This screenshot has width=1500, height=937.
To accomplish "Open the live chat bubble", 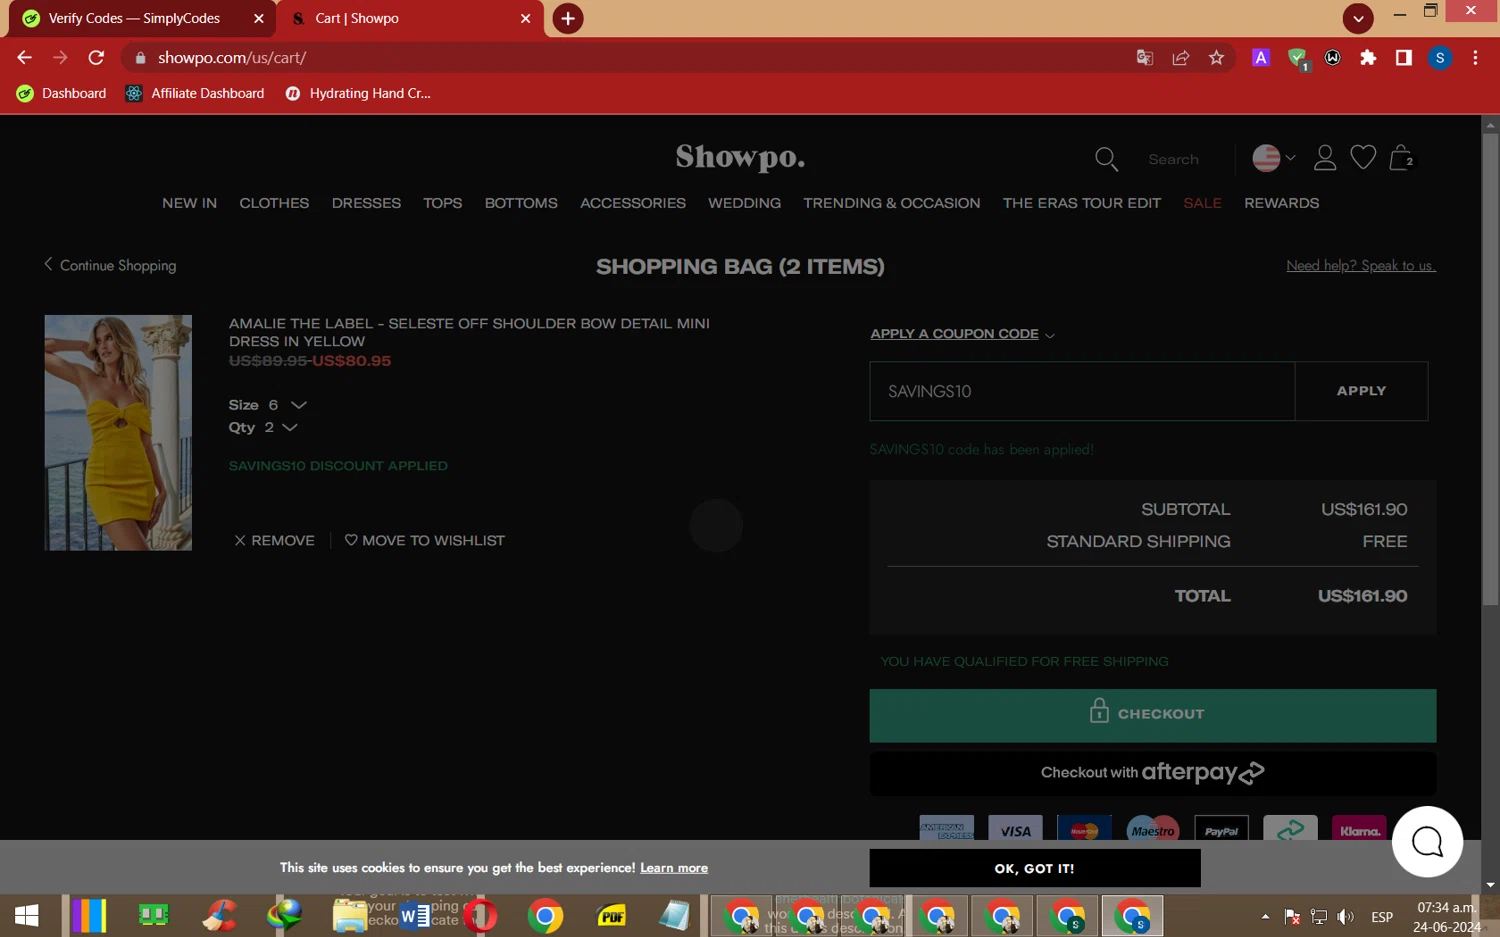I will click(x=1427, y=842).
